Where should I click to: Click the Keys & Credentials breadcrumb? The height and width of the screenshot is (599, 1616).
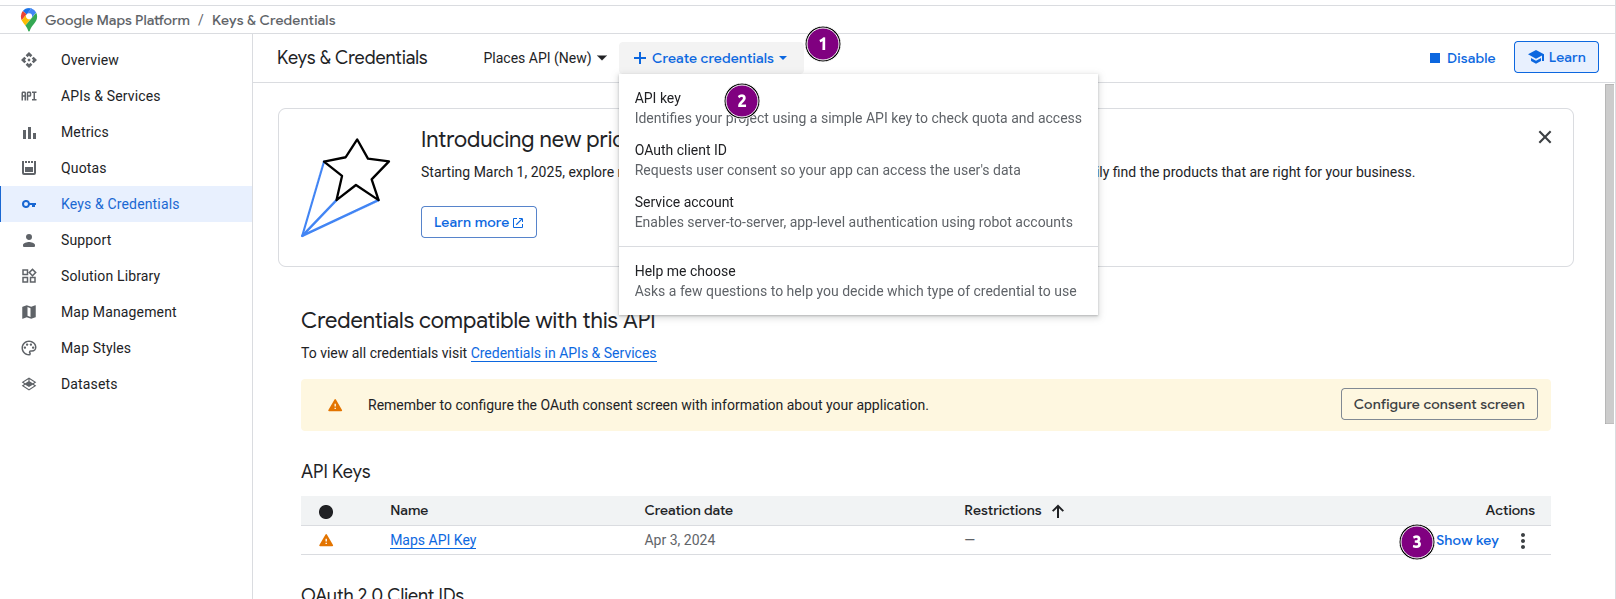274,20
